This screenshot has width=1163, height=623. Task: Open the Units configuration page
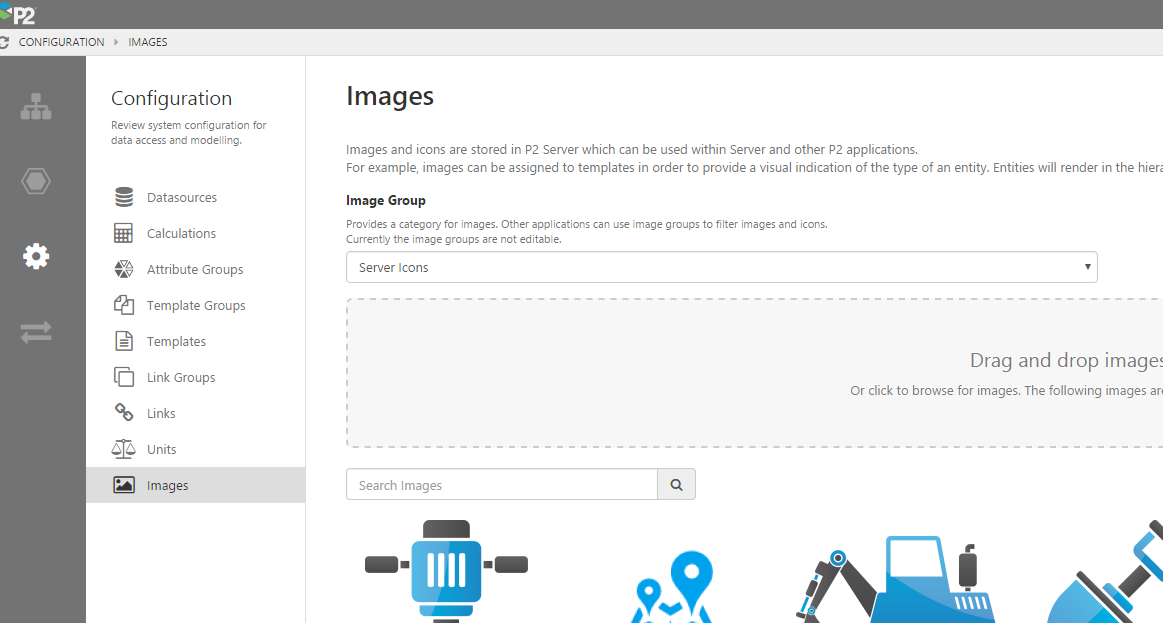[161, 450]
